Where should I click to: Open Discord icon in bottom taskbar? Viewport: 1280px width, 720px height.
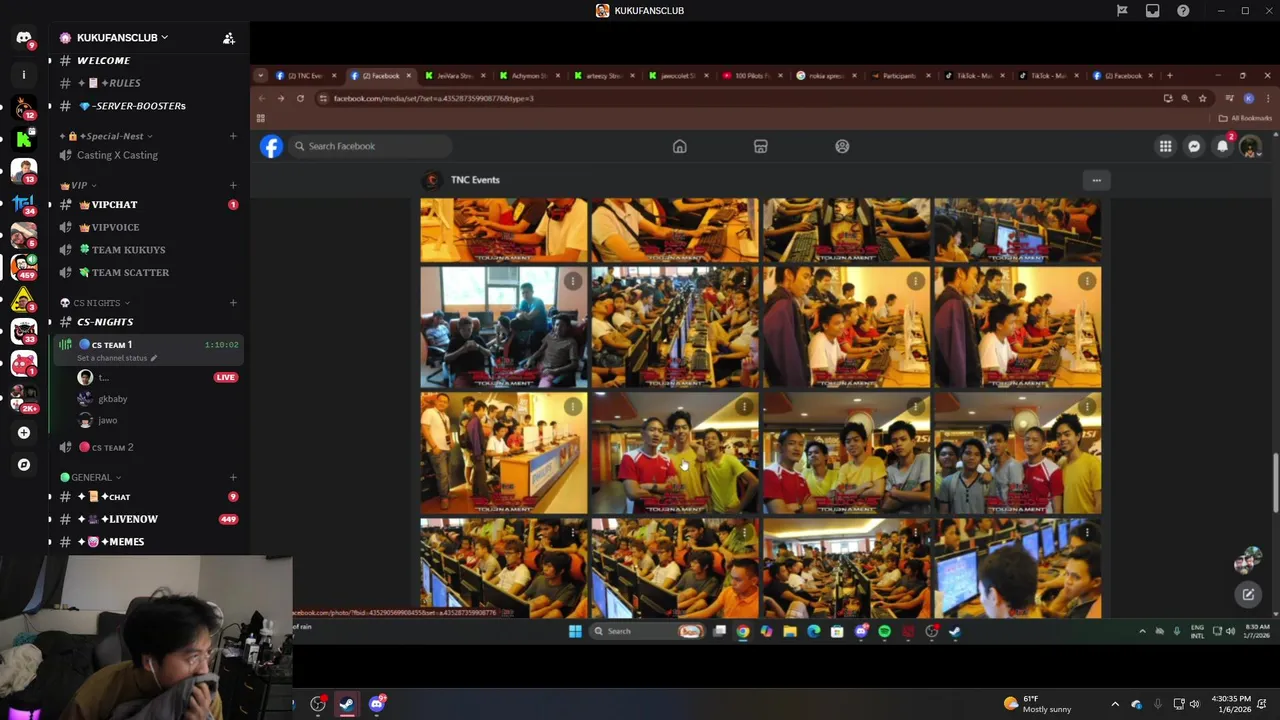point(377,704)
